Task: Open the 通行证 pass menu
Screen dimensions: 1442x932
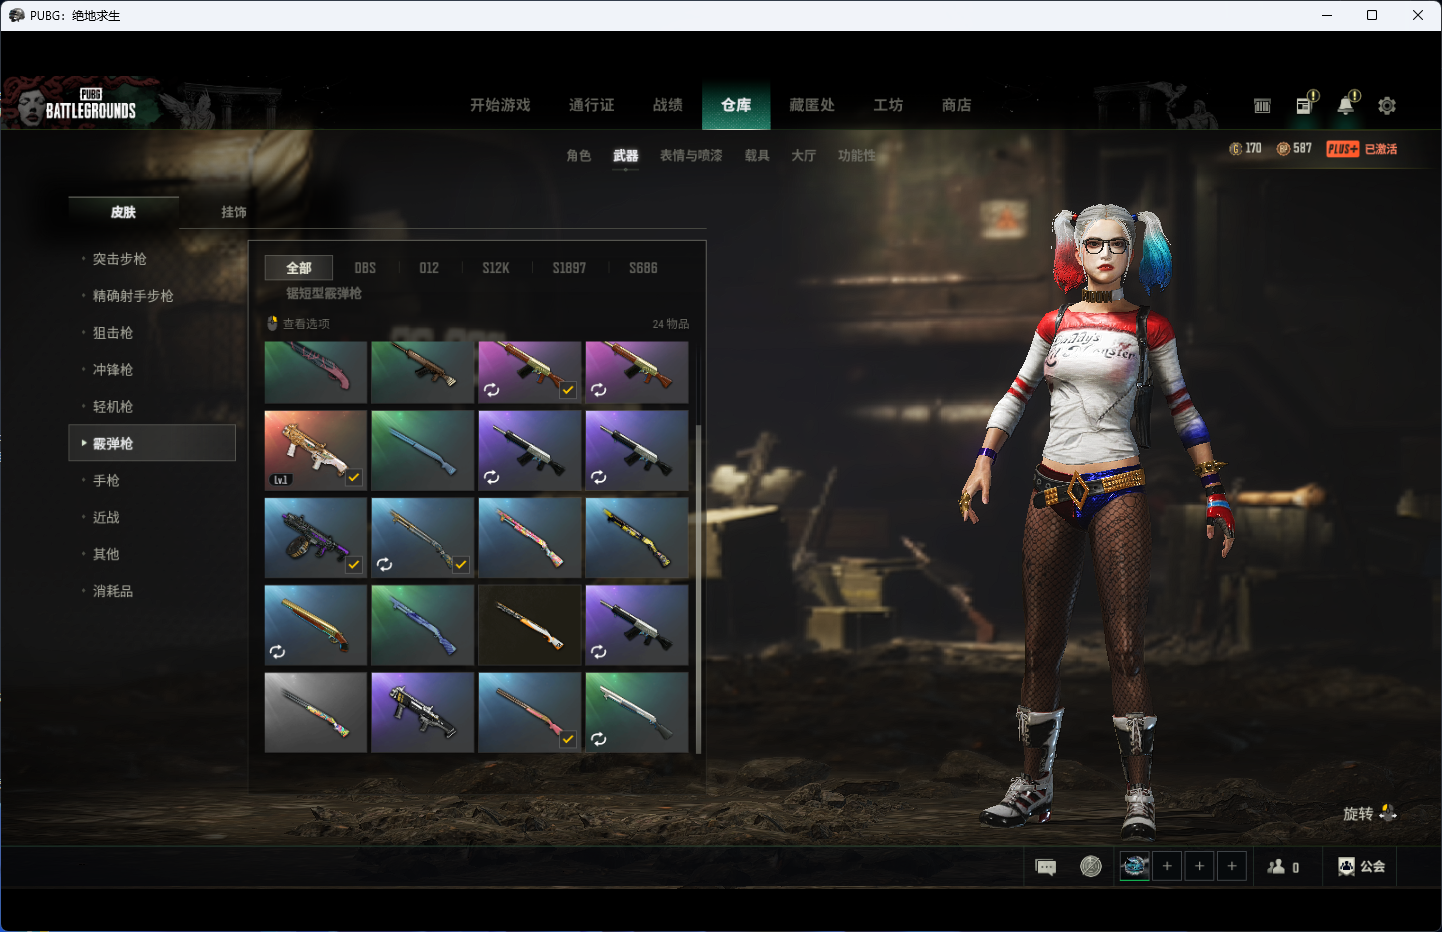Action: pyautogui.click(x=591, y=105)
